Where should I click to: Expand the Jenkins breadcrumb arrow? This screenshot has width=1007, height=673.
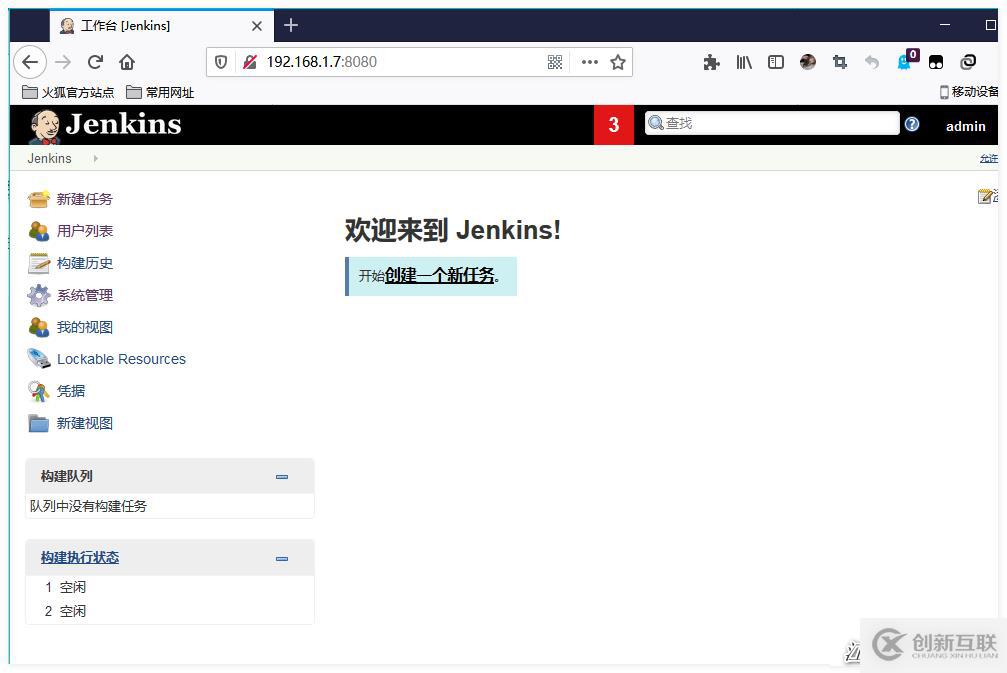point(96,159)
